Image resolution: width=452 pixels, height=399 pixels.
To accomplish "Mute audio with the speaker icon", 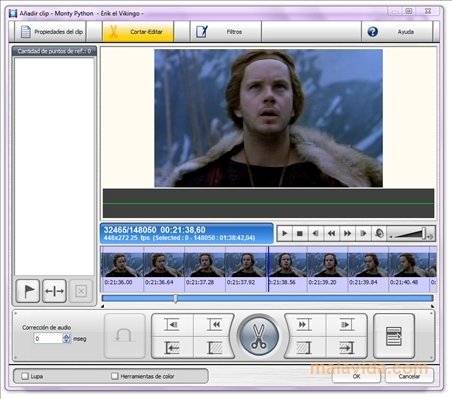I will coord(379,233).
